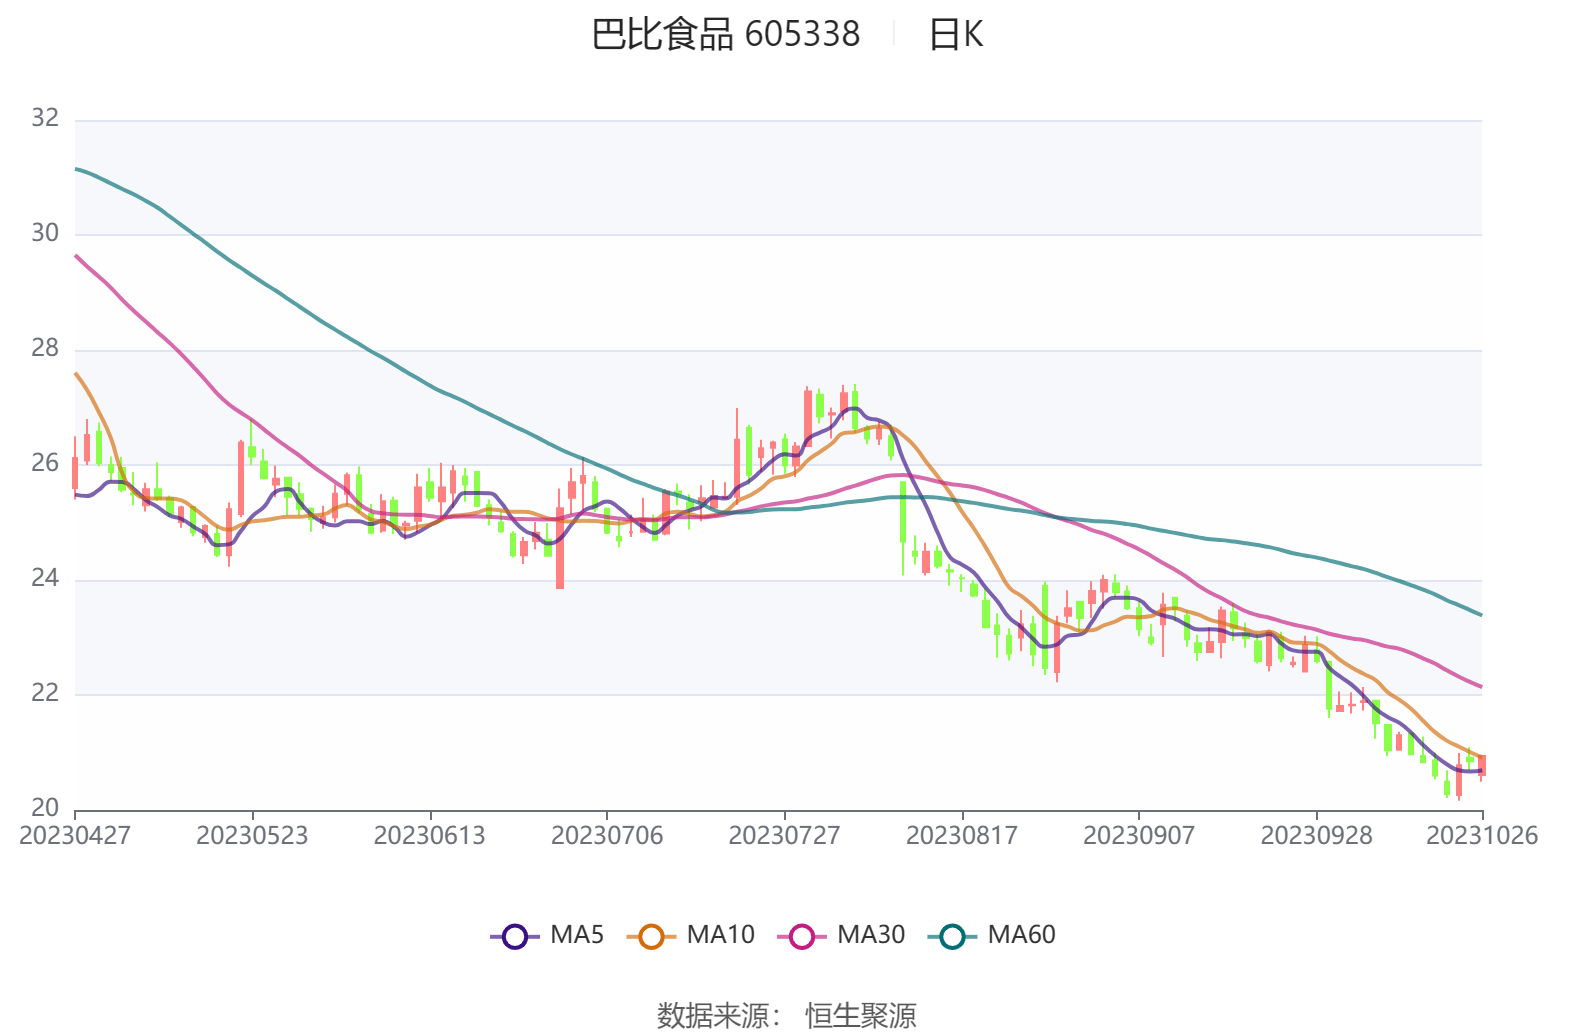Image resolution: width=1574 pixels, height=1034 pixels.
Task: Click the 24 price axis label
Action: [45, 579]
